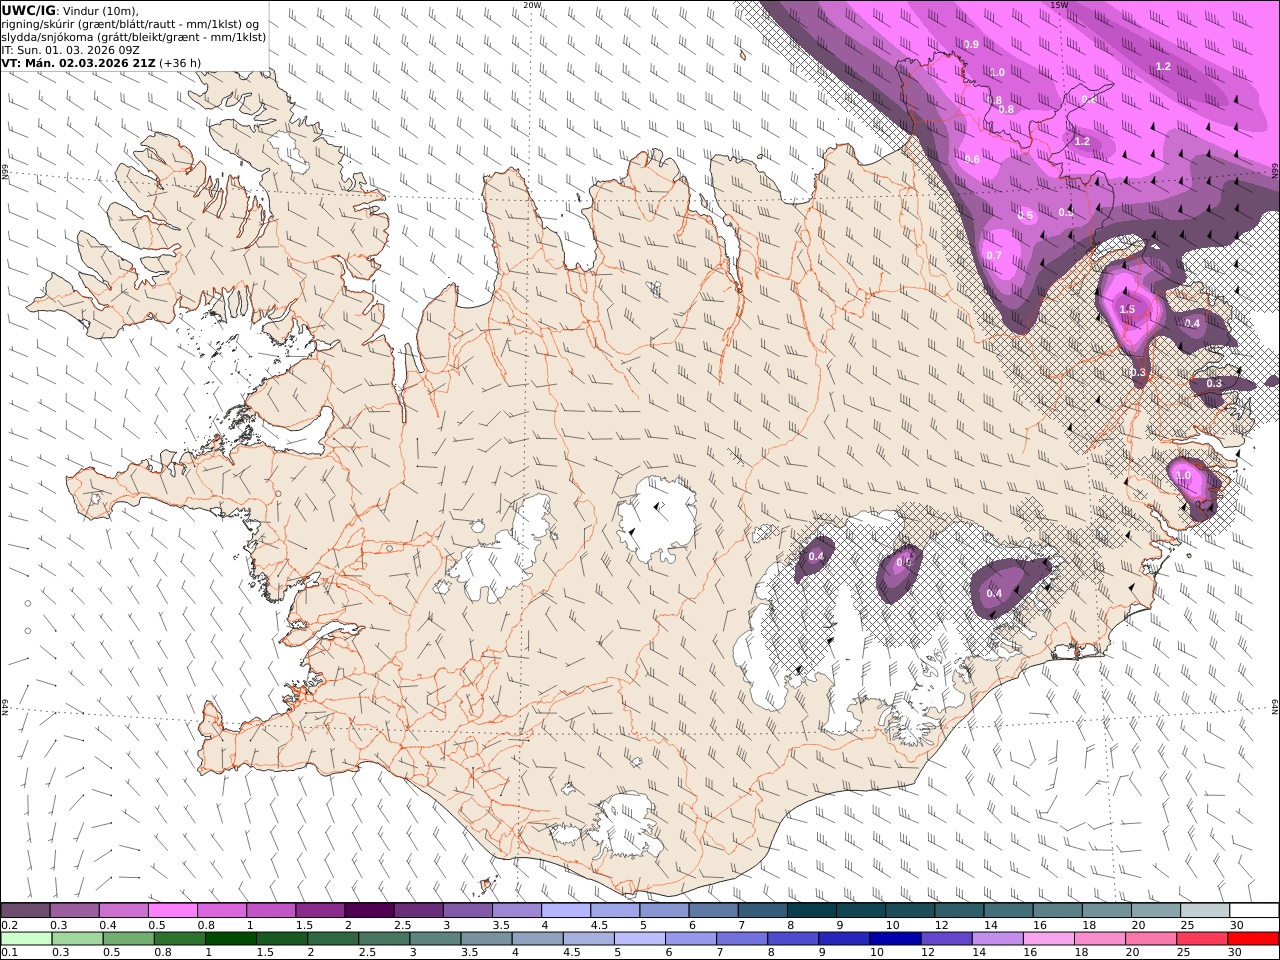Click the 1.5 magenta-purple swatch in upper legend

click(320, 911)
